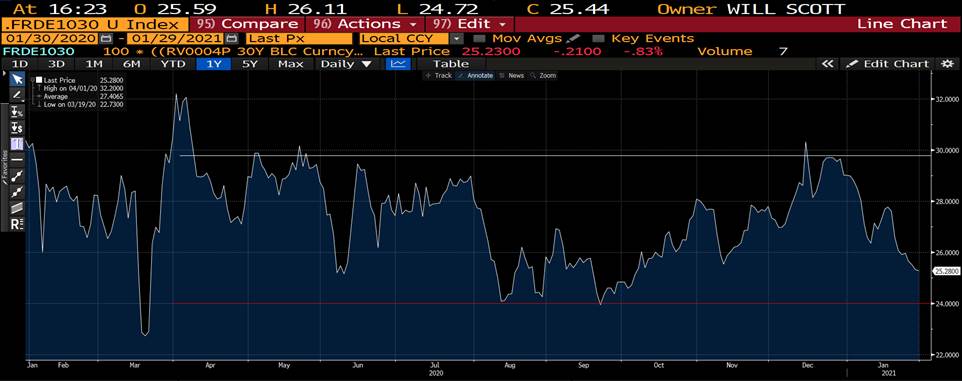Select the YTD range tab
Viewport: 962px width, 381px height.
pyautogui.click(x=172, y=64)
